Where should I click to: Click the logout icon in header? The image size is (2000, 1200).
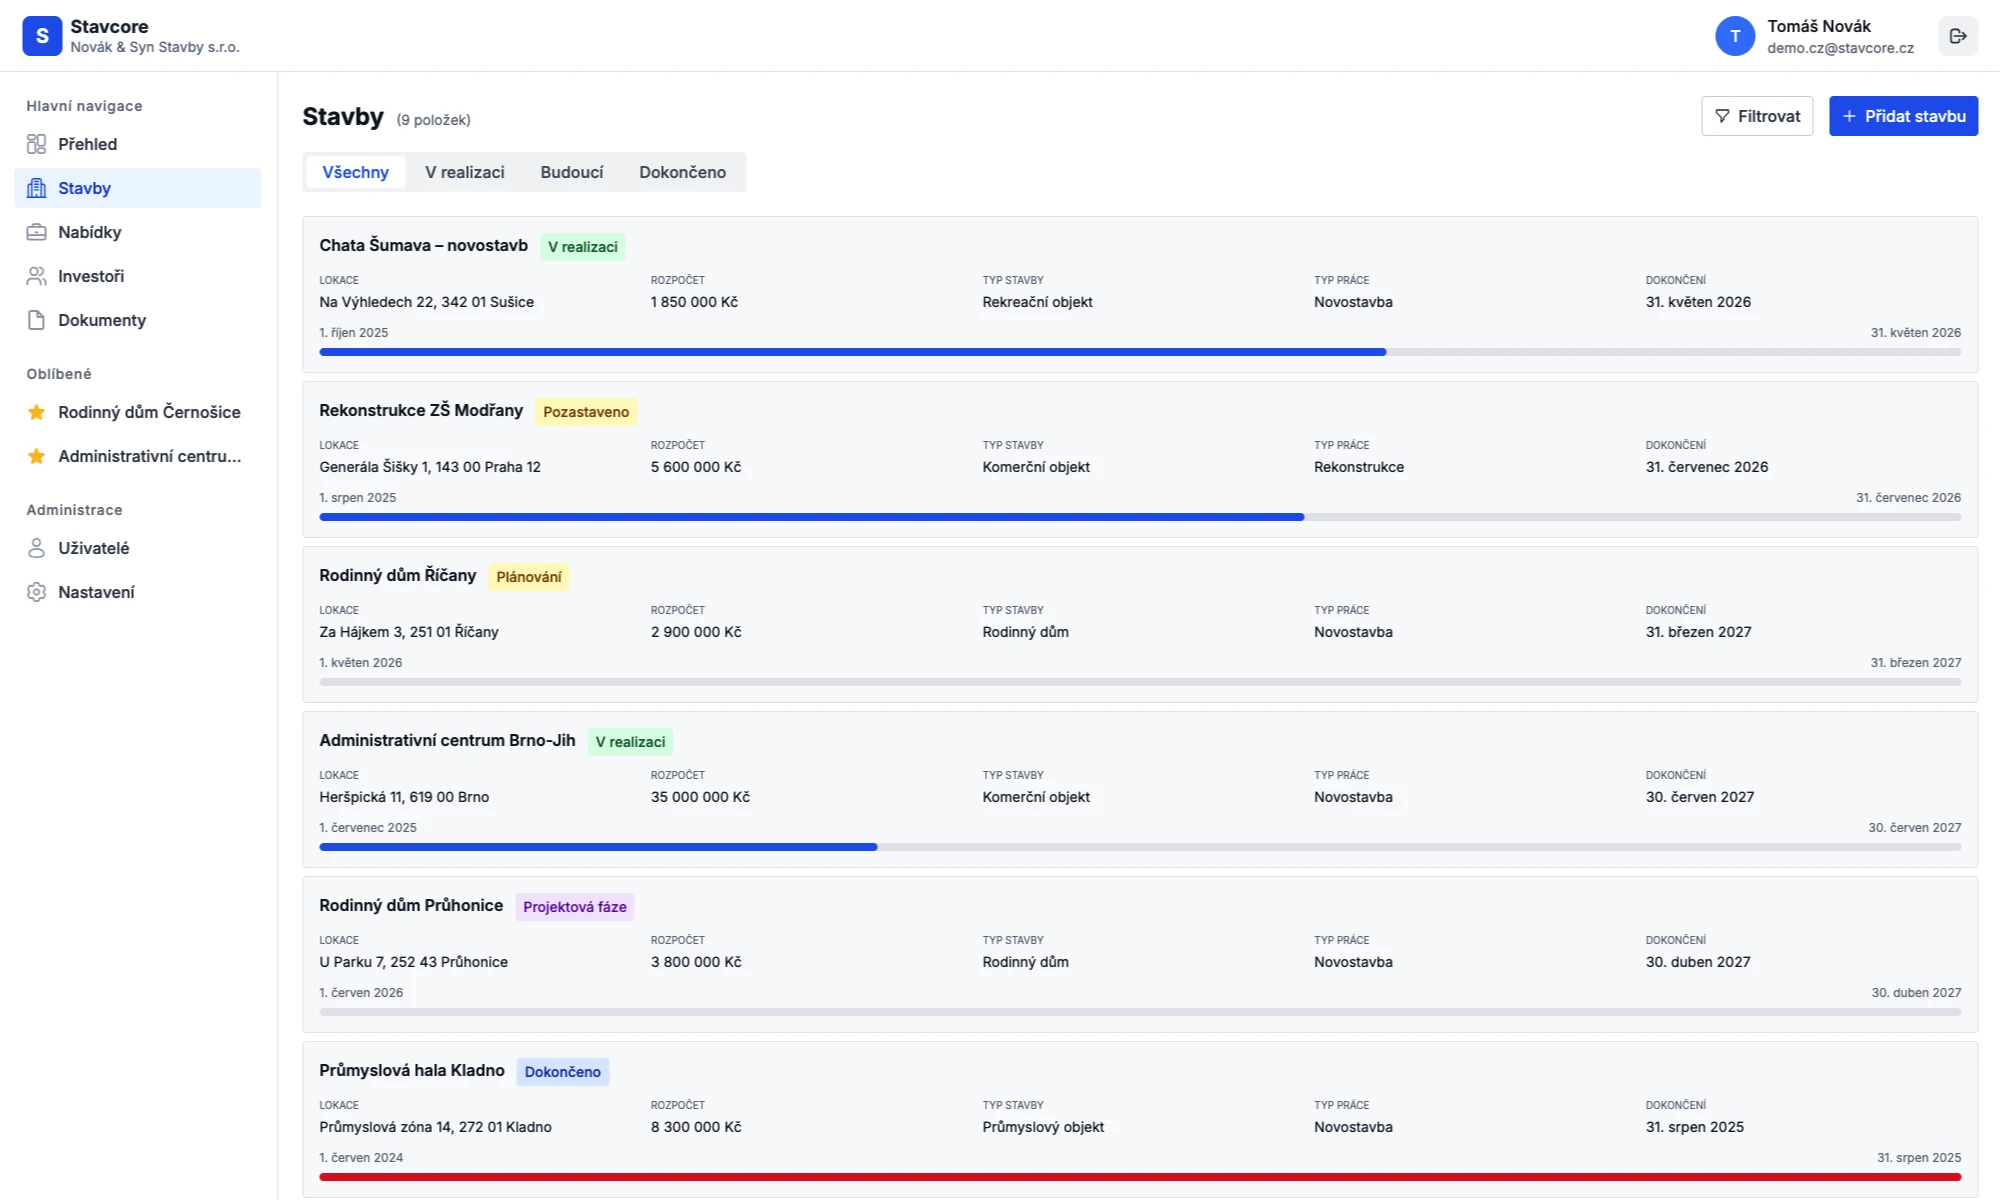(1957, 36)
